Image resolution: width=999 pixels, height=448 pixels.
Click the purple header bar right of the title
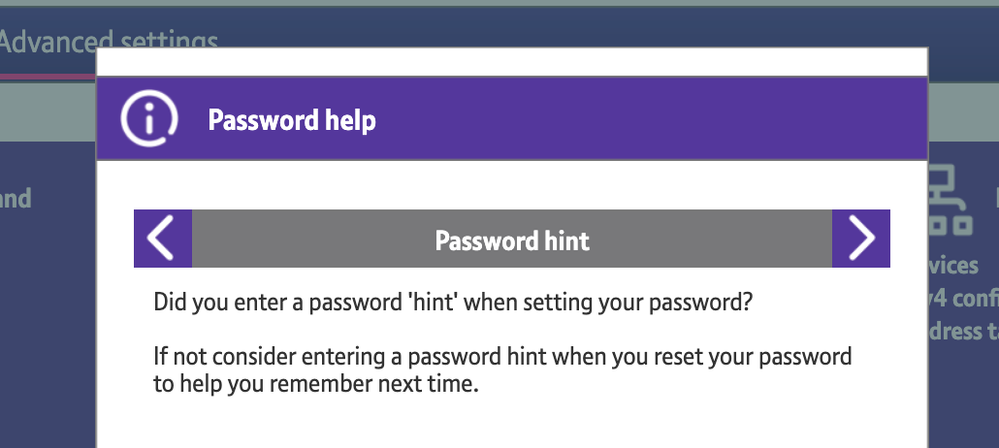coord(650,121)
